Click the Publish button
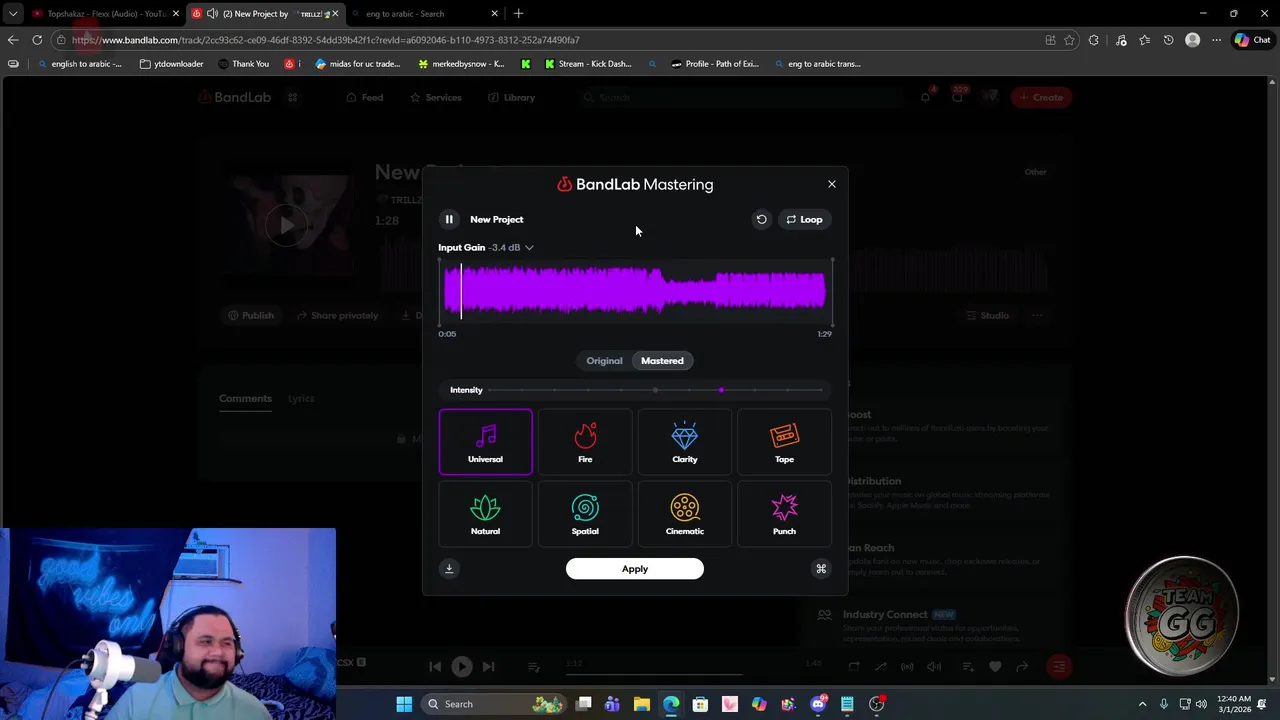The width and height of the screenshot is (1280, 720). [x=250, y=315]
